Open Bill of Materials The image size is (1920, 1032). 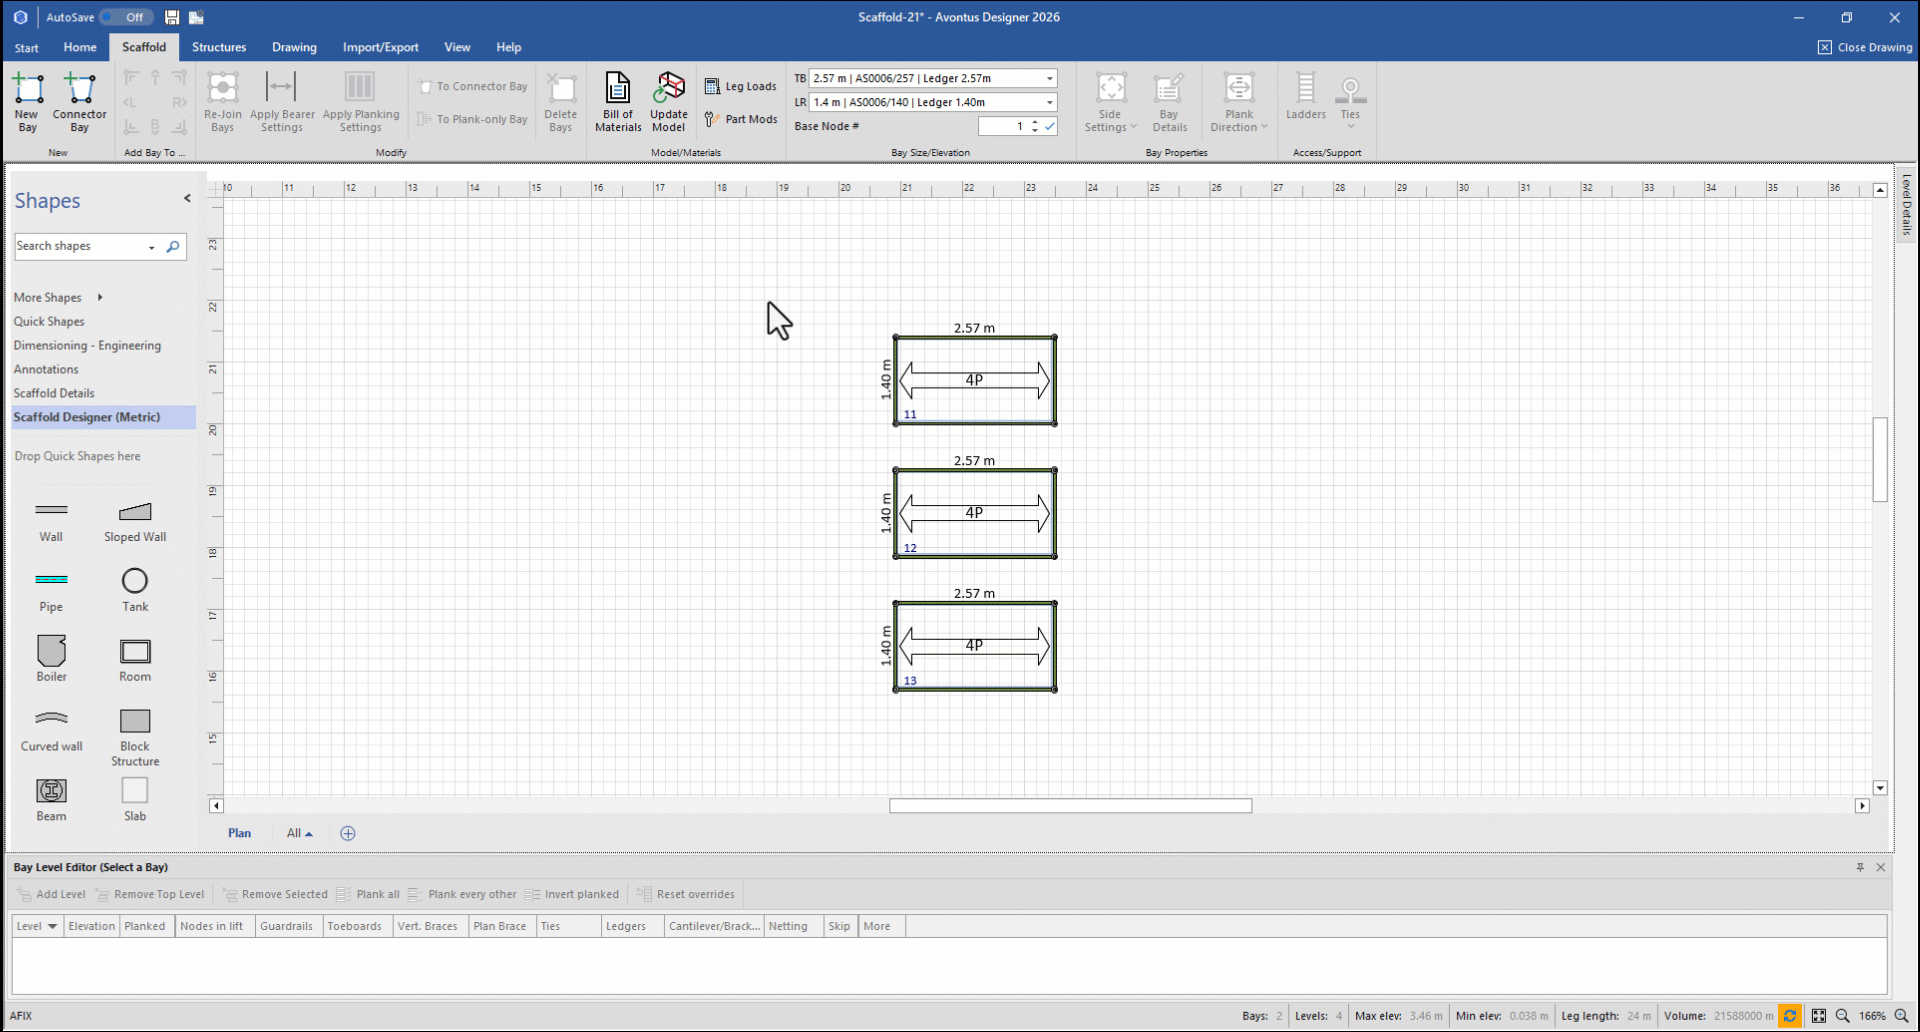pos(618,101)
